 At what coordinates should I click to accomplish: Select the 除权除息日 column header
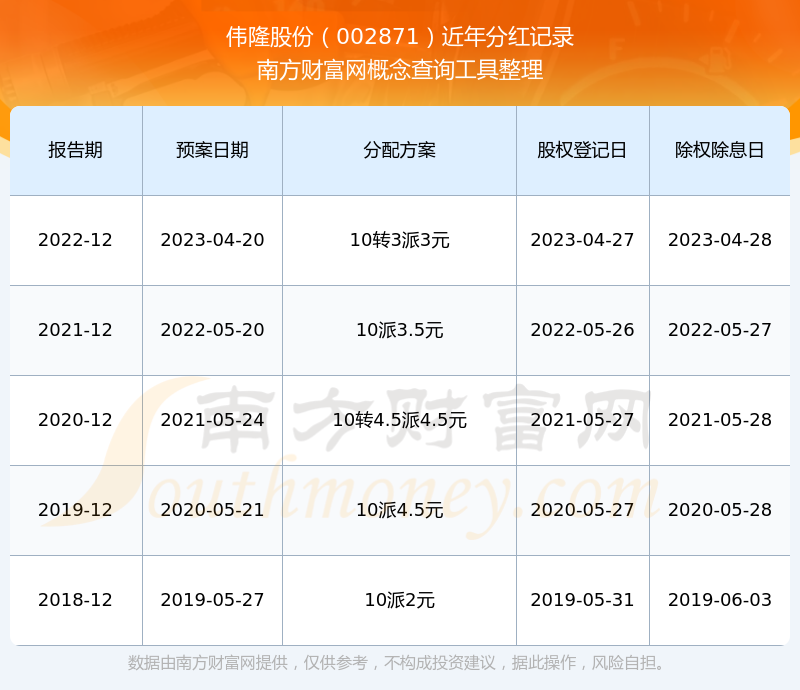pyautogui.click(x=719, y=150)
